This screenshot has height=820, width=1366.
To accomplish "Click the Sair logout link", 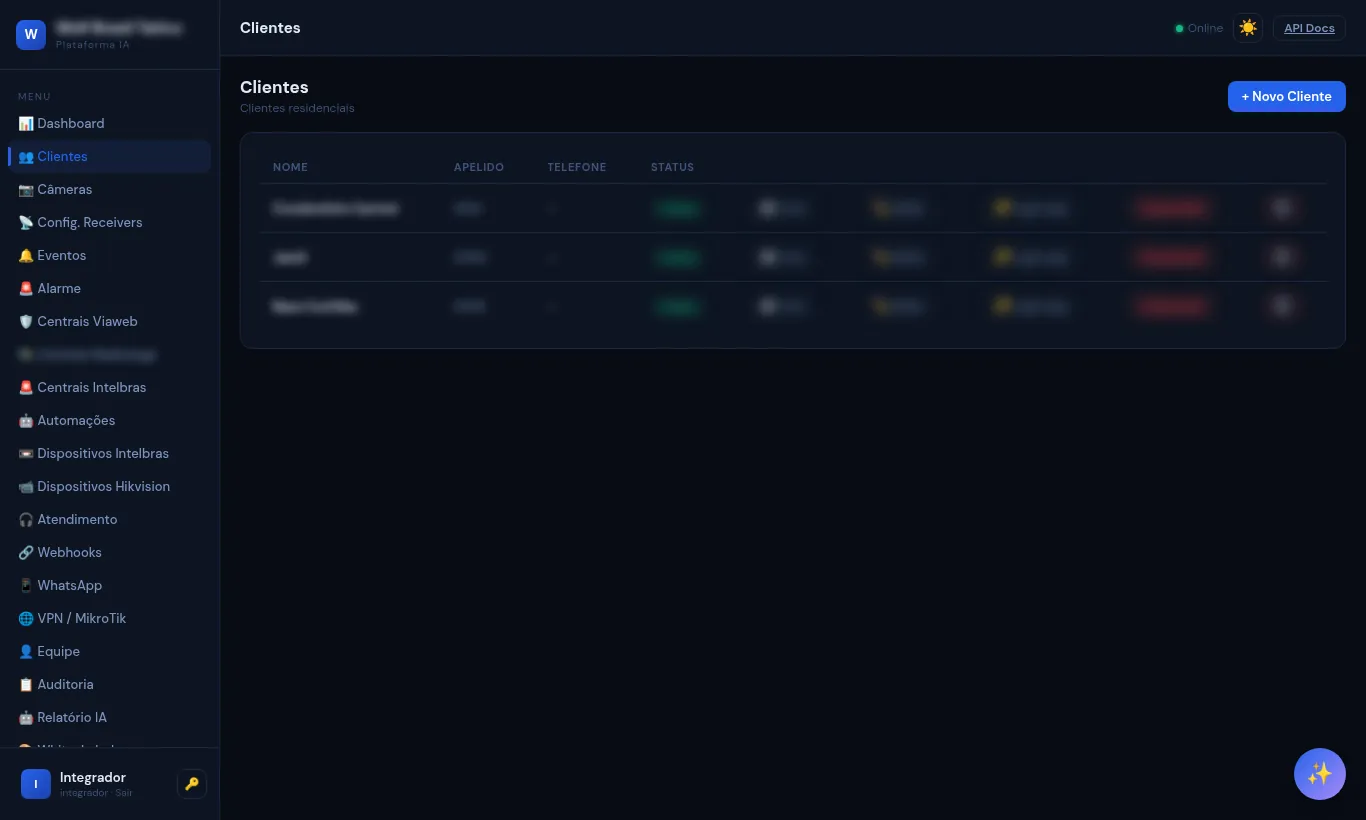I will [124, 793].
